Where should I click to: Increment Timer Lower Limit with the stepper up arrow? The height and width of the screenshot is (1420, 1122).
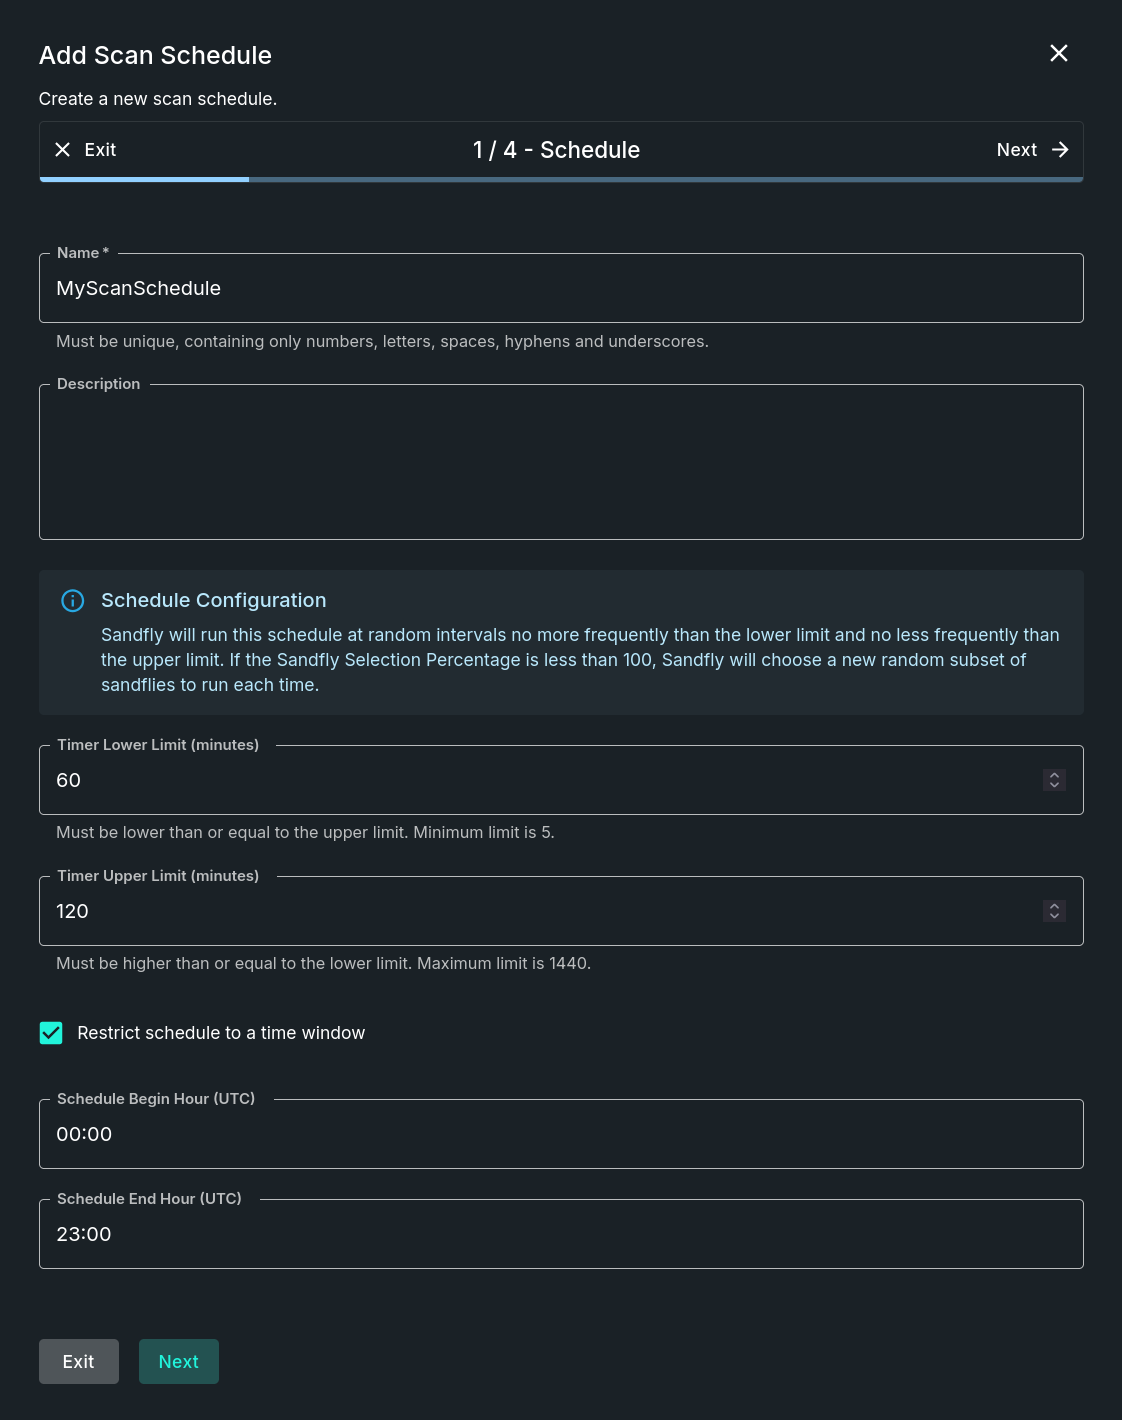click(x=1054, y=774)
